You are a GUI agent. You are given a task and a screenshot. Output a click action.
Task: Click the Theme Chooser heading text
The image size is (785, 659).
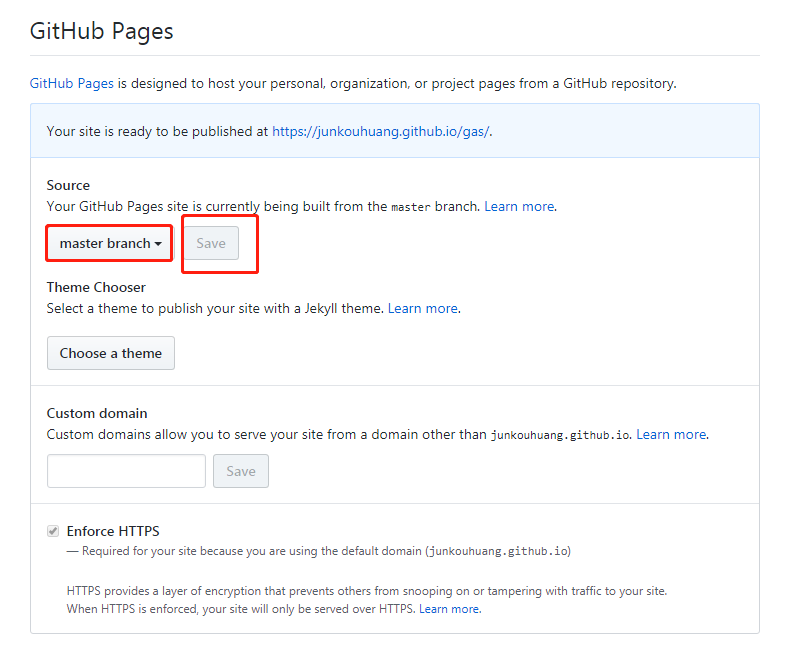click(x=96, y=287)
